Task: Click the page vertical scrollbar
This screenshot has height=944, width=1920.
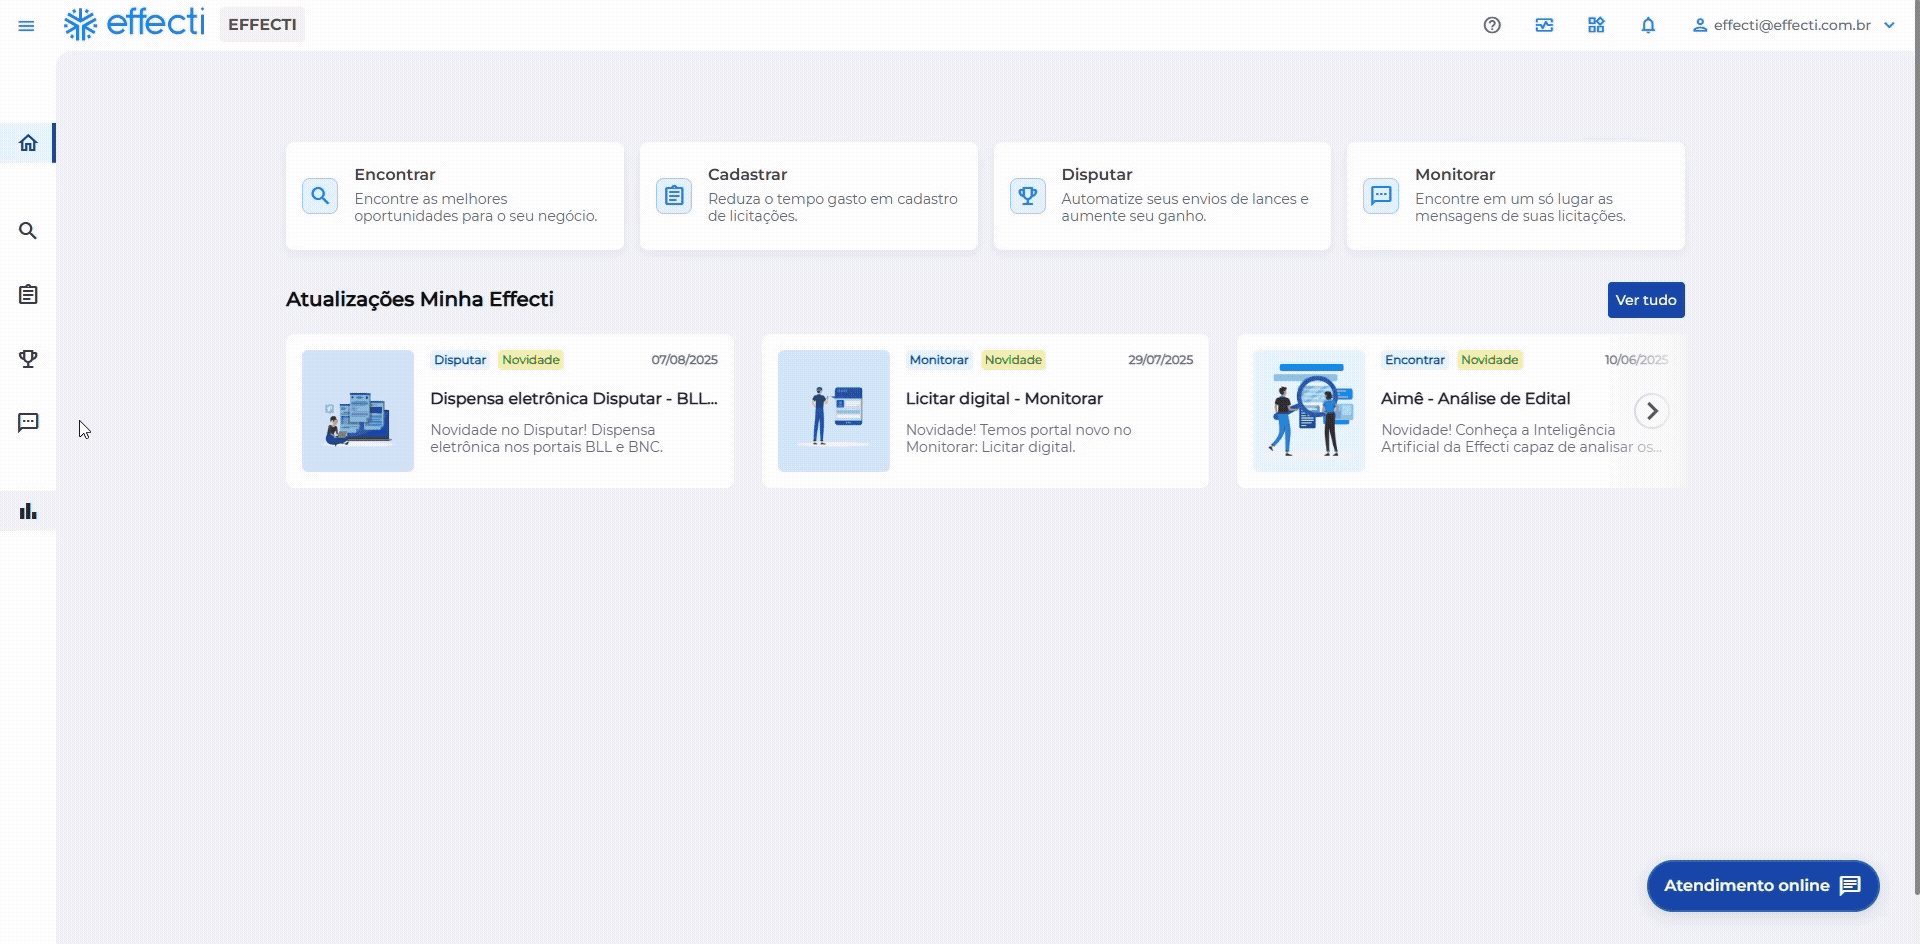Action: [x=1915, y=450]
